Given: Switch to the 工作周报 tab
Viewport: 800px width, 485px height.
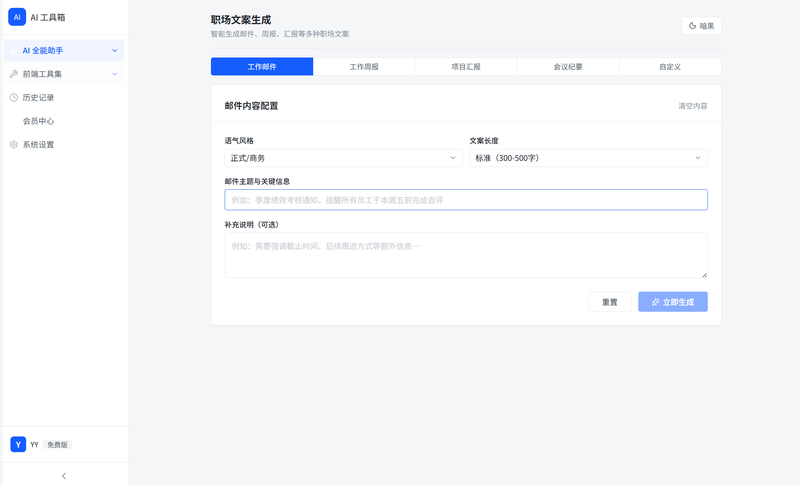Looking at the screenshot, I should pos(364,66).
